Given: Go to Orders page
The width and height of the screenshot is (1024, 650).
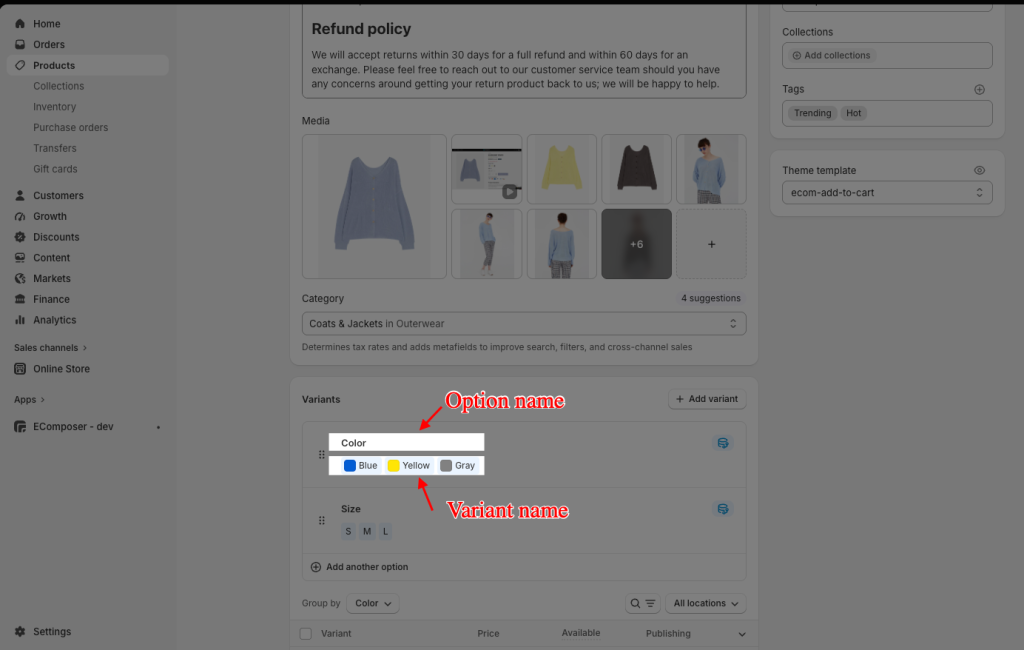Looking at the screenshot, I should coord(49,44).
